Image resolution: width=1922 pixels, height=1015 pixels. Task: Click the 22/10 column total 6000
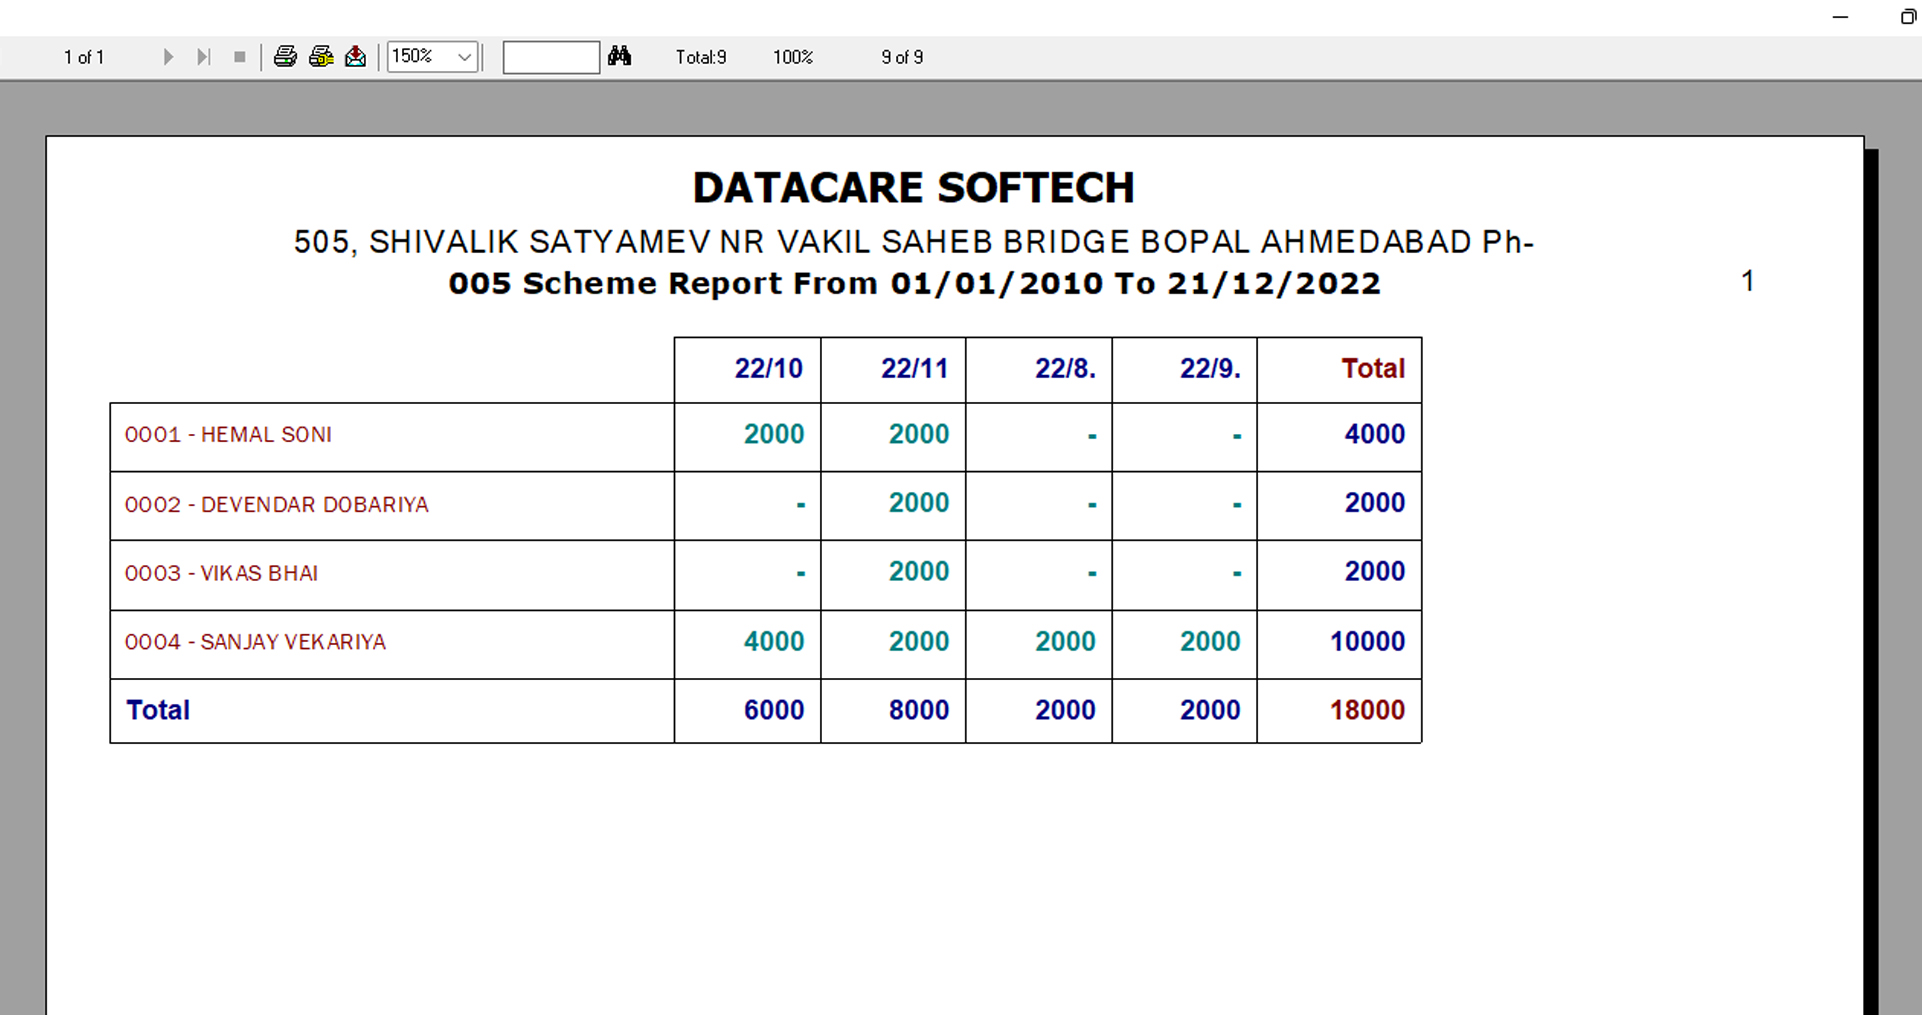tap(774, 710)
